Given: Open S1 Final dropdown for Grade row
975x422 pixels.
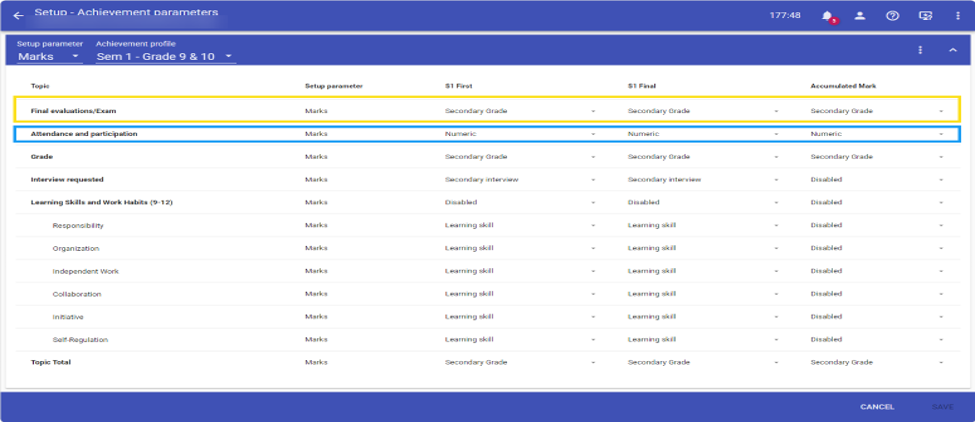Looking at the screenshot, I should (x=703, y=157).
